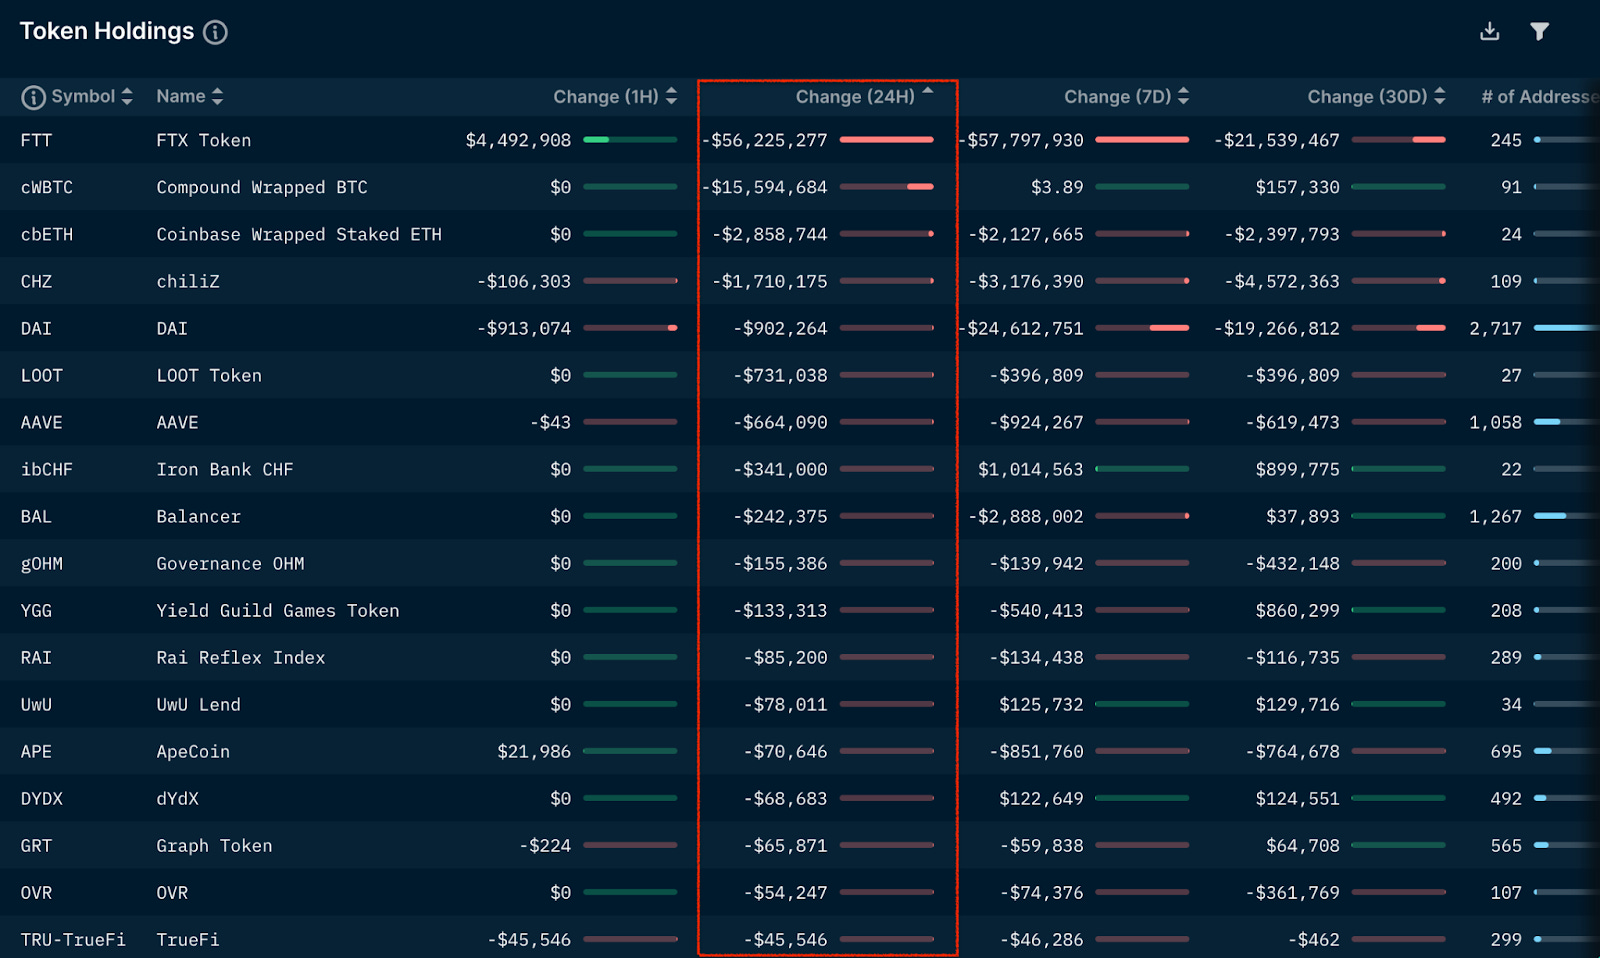Open the TrueFi token name

click(188, 939)
